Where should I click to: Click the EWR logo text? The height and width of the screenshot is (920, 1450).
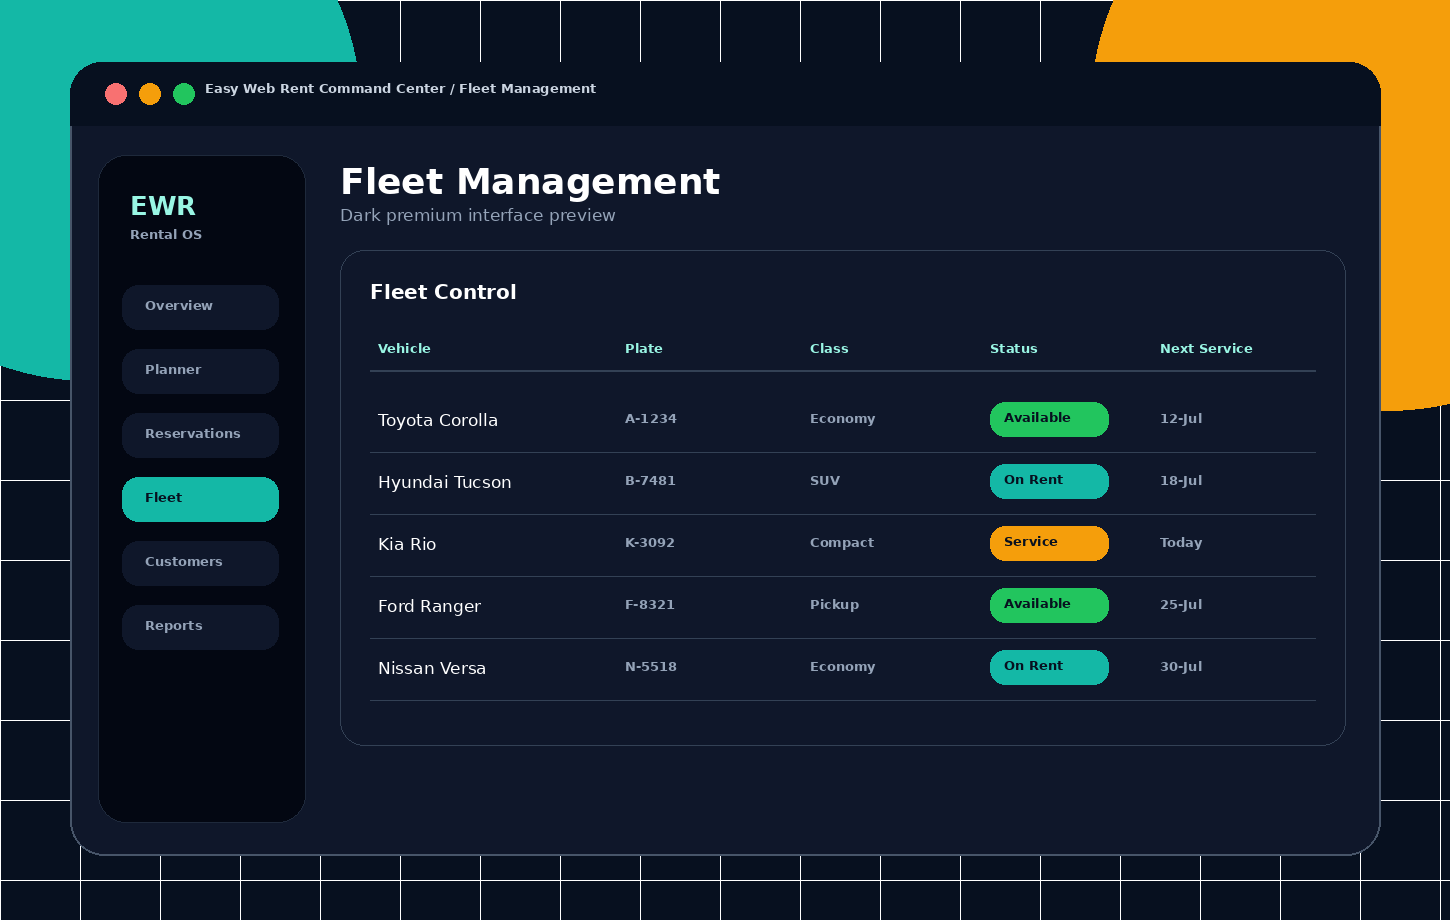(163, 206)
